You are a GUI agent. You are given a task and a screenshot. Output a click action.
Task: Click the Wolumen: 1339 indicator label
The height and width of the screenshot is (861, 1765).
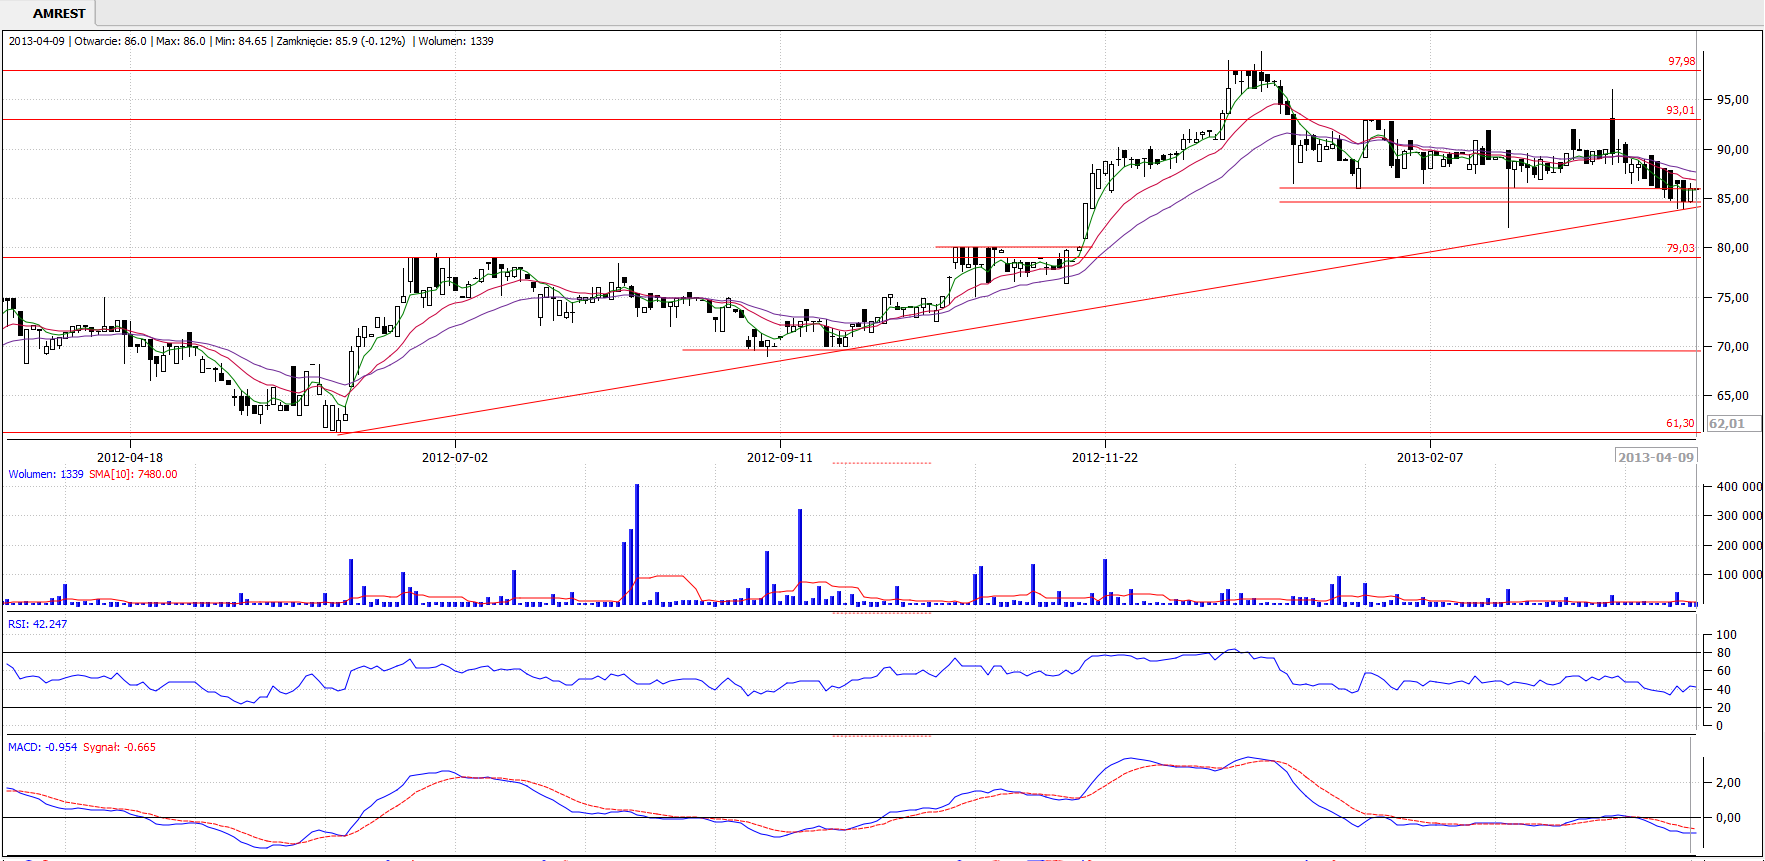(46, 474)
